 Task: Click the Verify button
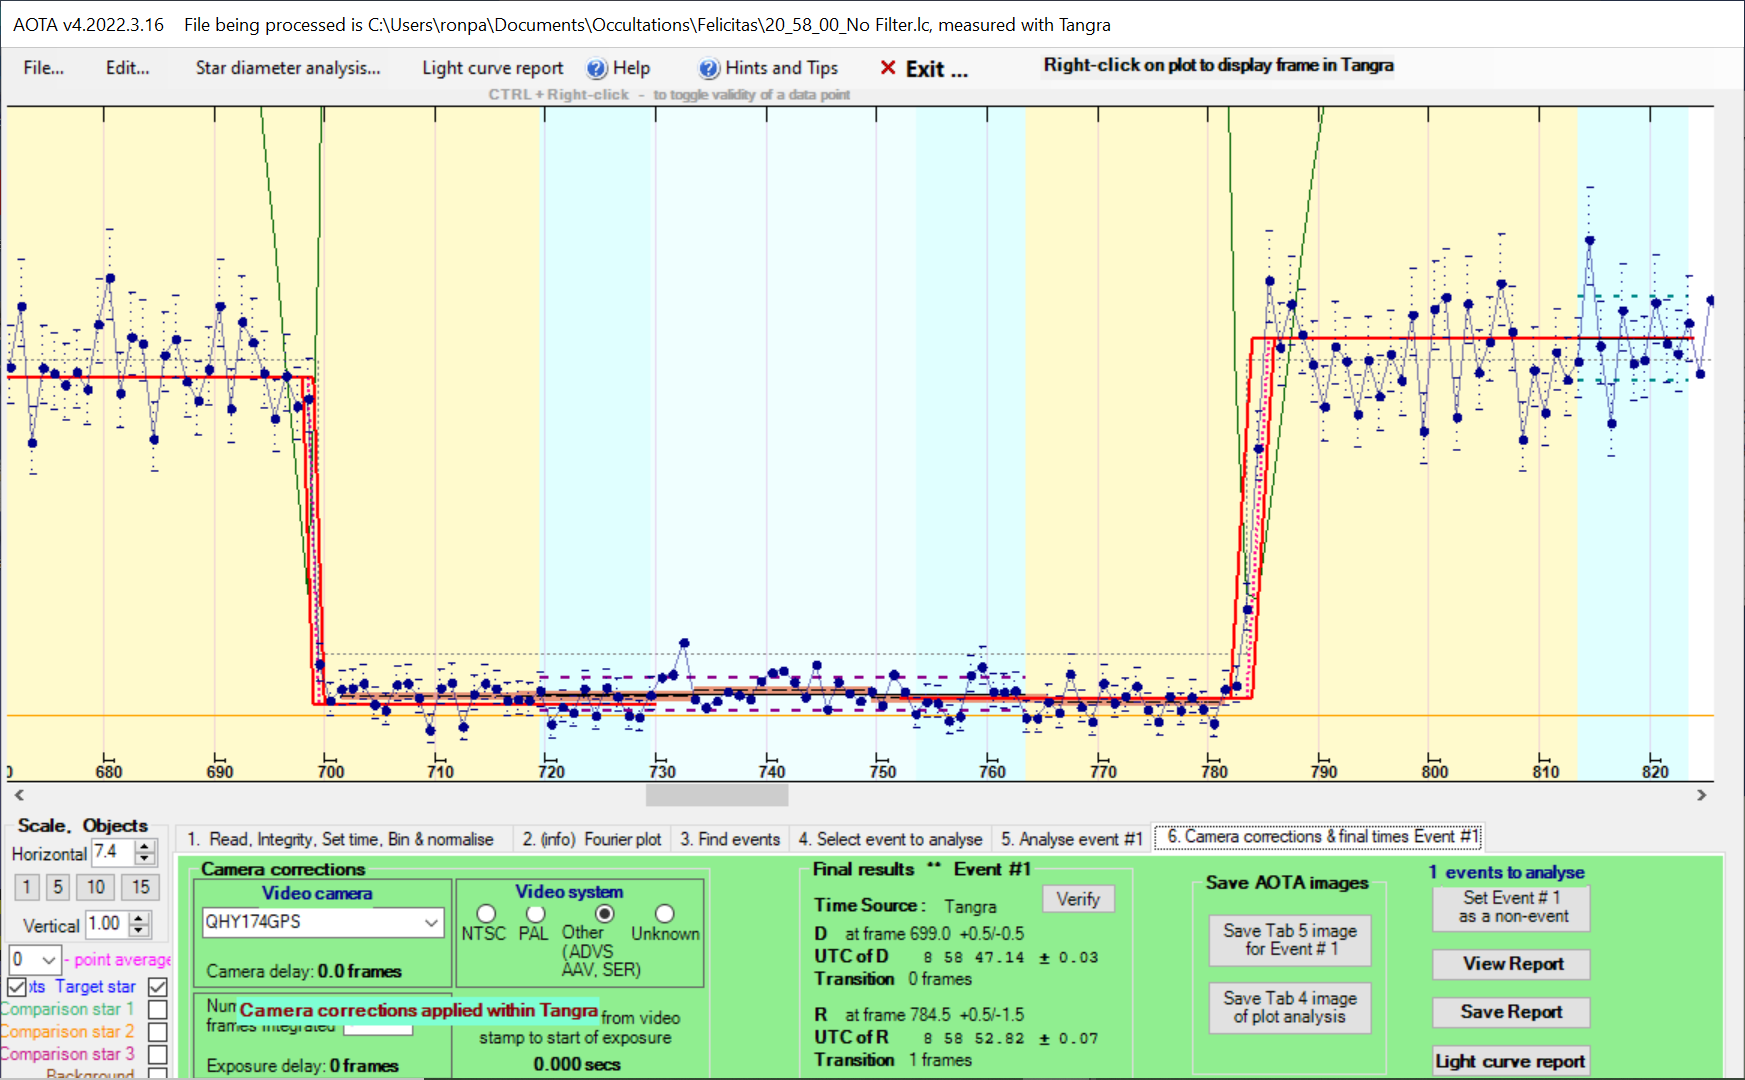(x=1078, y=899)
